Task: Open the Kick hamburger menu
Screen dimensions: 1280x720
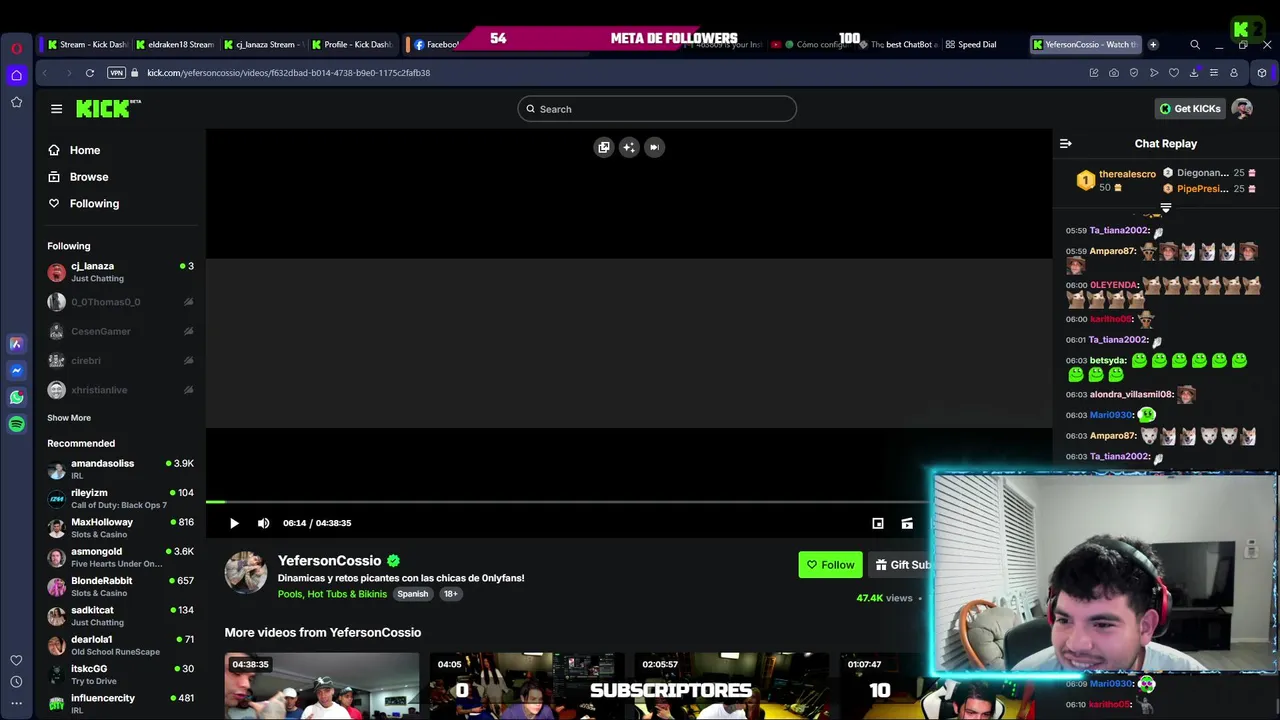Action: (x=56, y=109)
